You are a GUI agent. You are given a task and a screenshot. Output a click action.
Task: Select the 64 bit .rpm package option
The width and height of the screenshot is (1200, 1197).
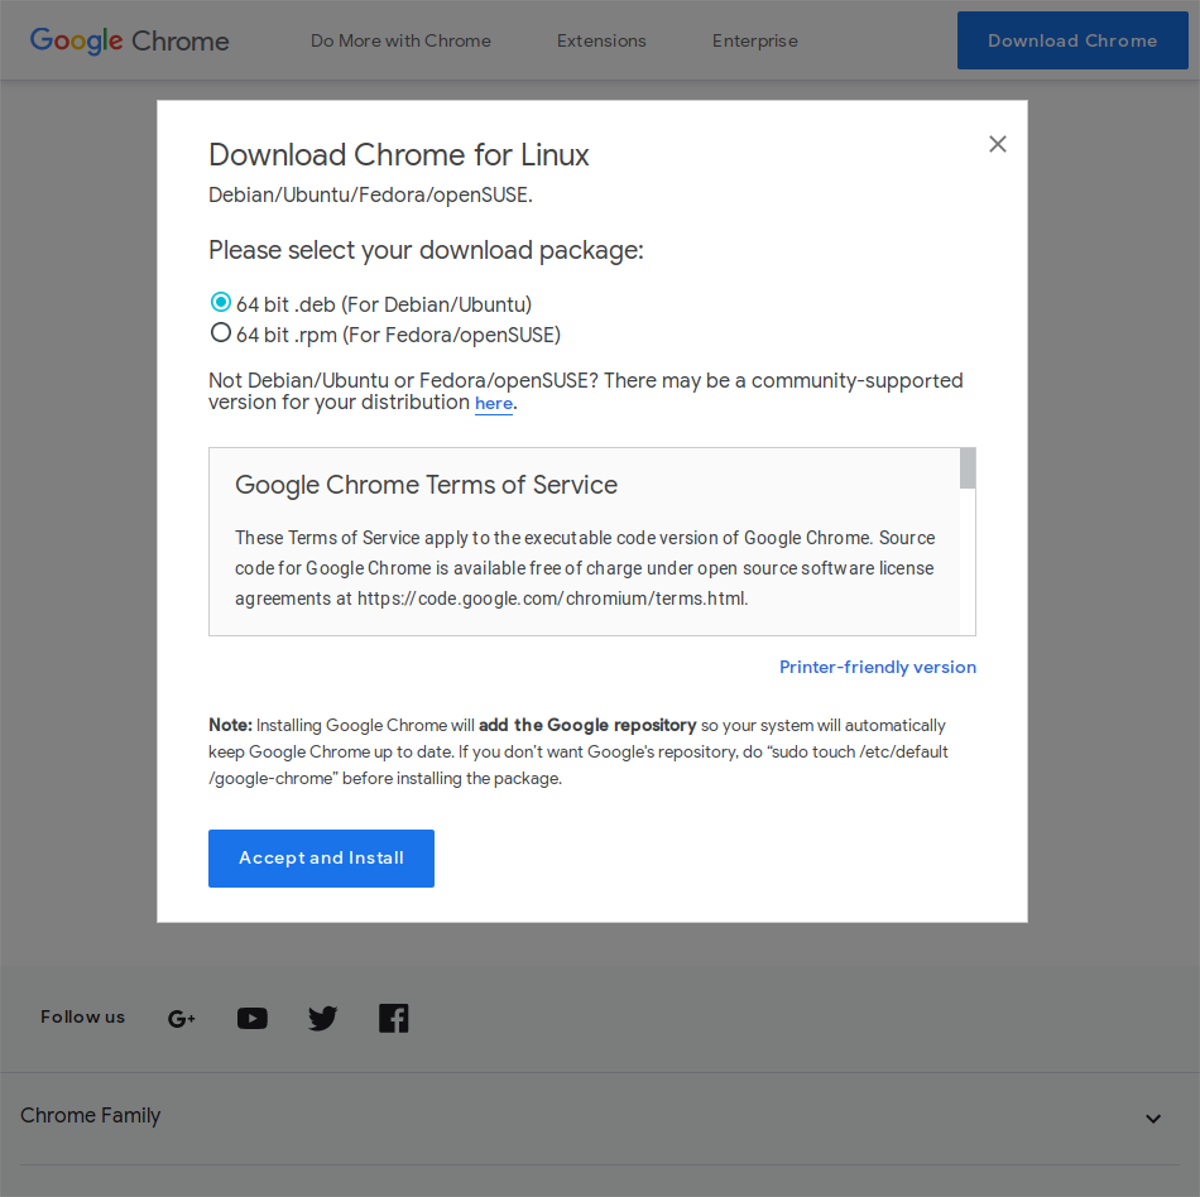pos(221,333)
